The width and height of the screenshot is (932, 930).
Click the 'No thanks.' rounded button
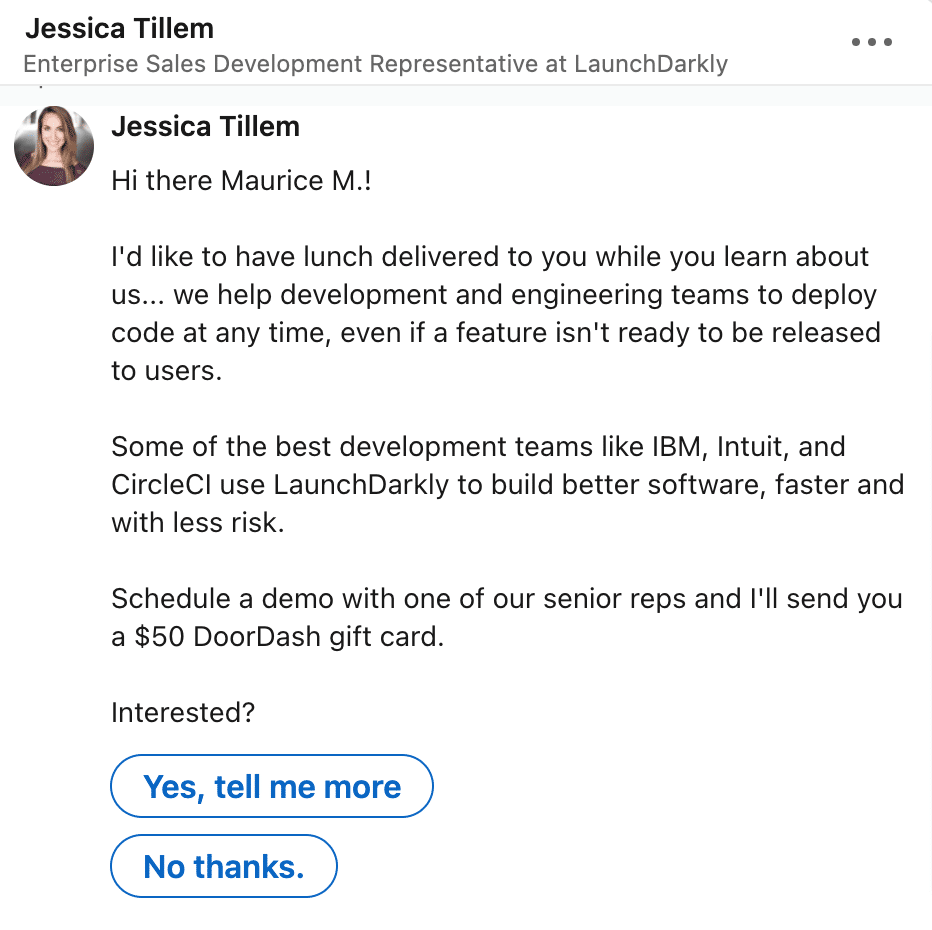[223, 866]
